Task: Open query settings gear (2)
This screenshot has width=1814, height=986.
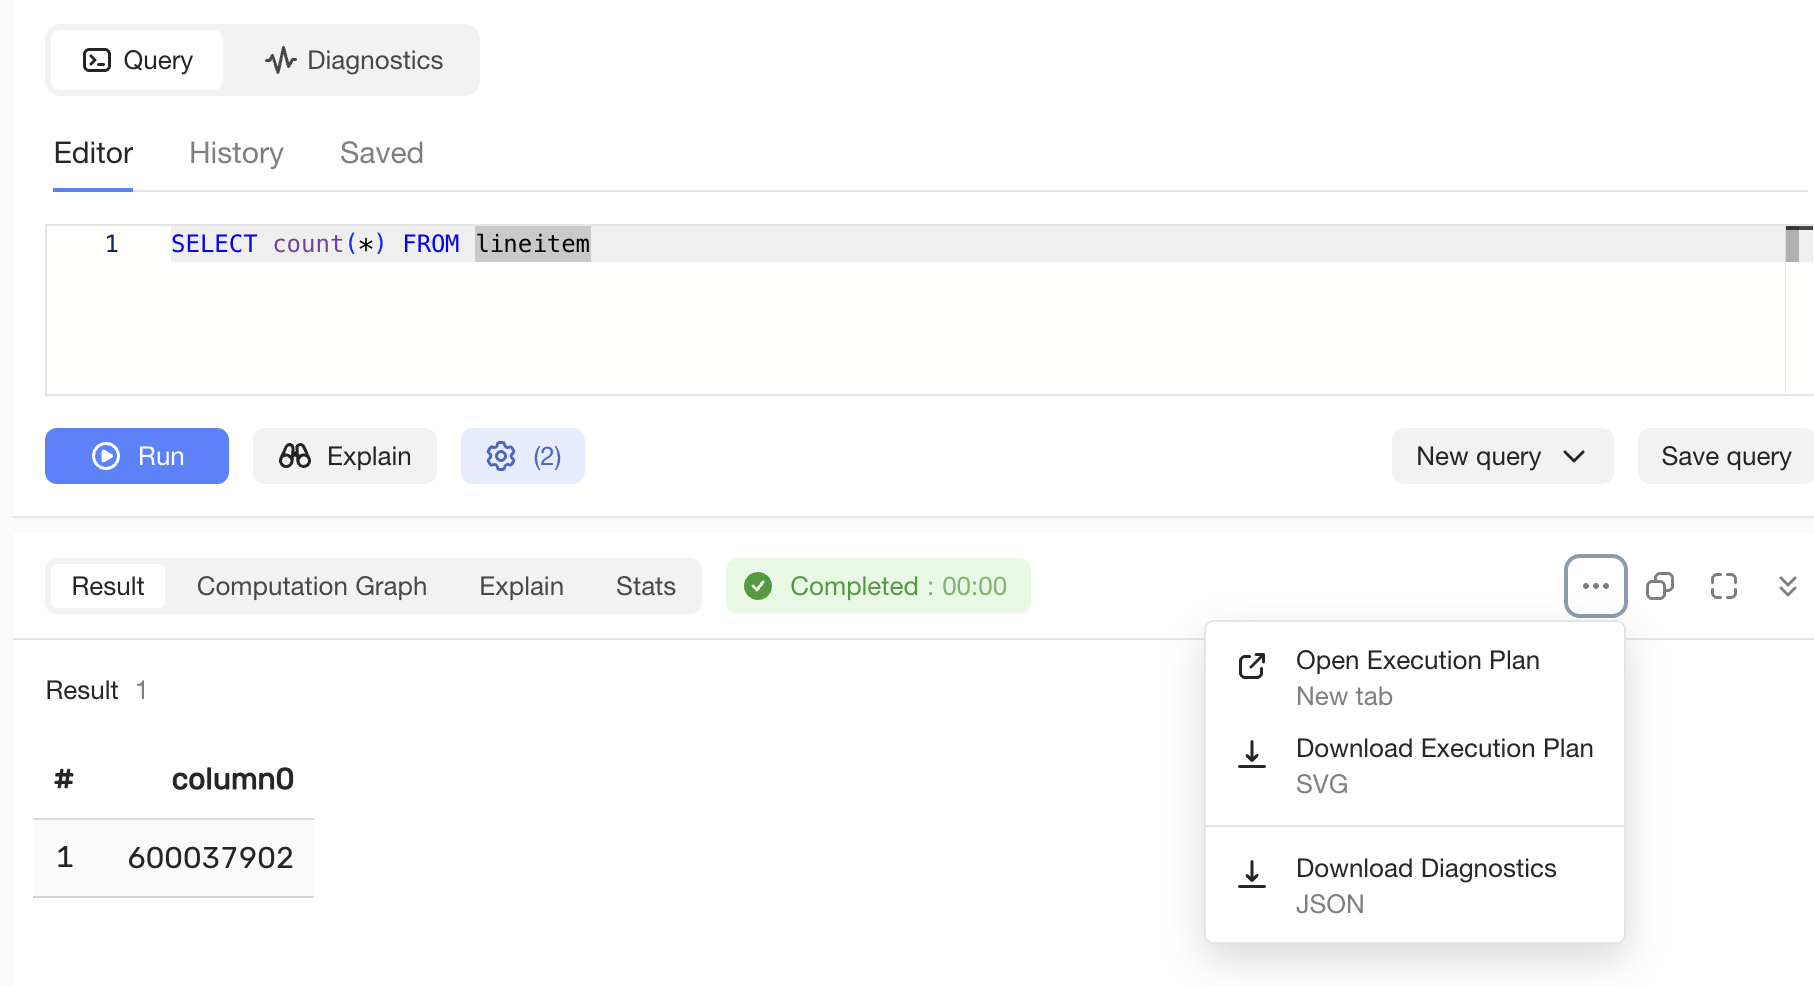Action: pyautogui.click(x=523, y=456)
